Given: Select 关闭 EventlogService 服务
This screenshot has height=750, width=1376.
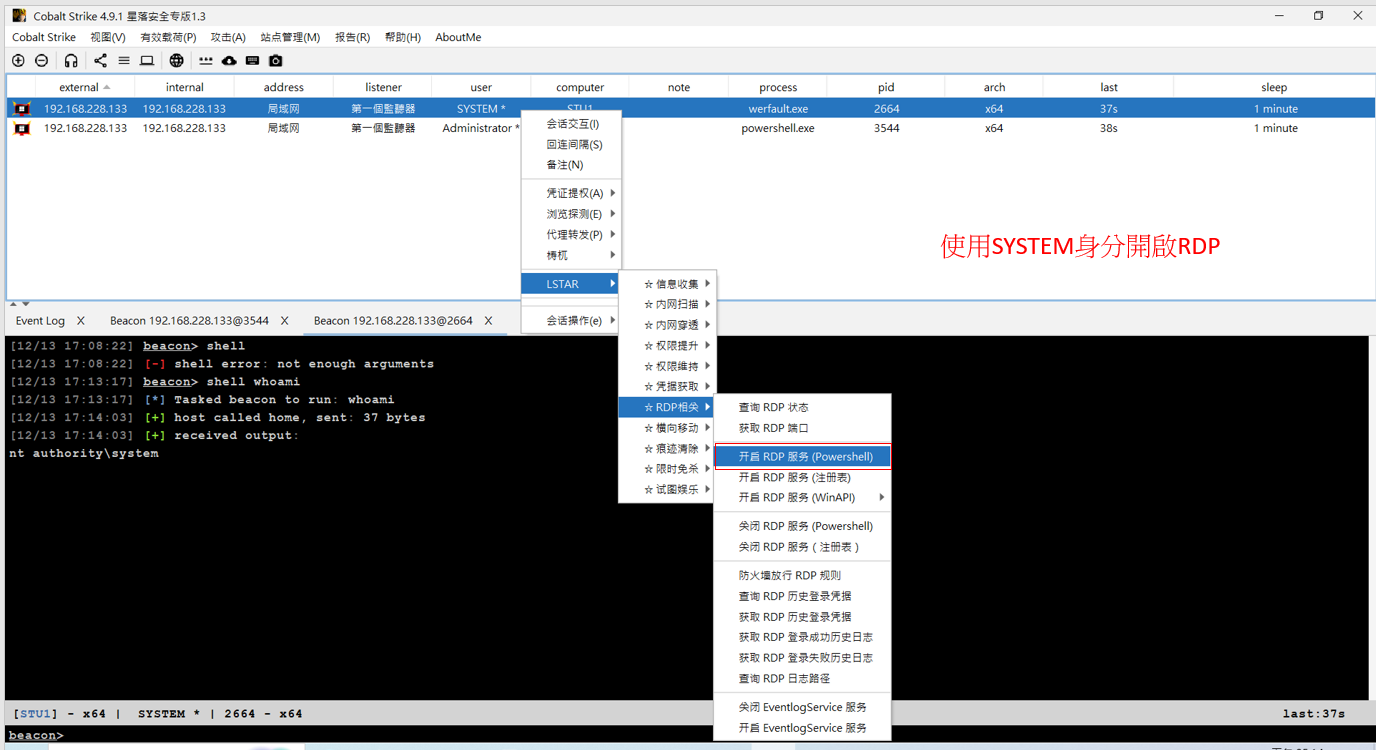Looking at the screenshot, I should point(802,707).
